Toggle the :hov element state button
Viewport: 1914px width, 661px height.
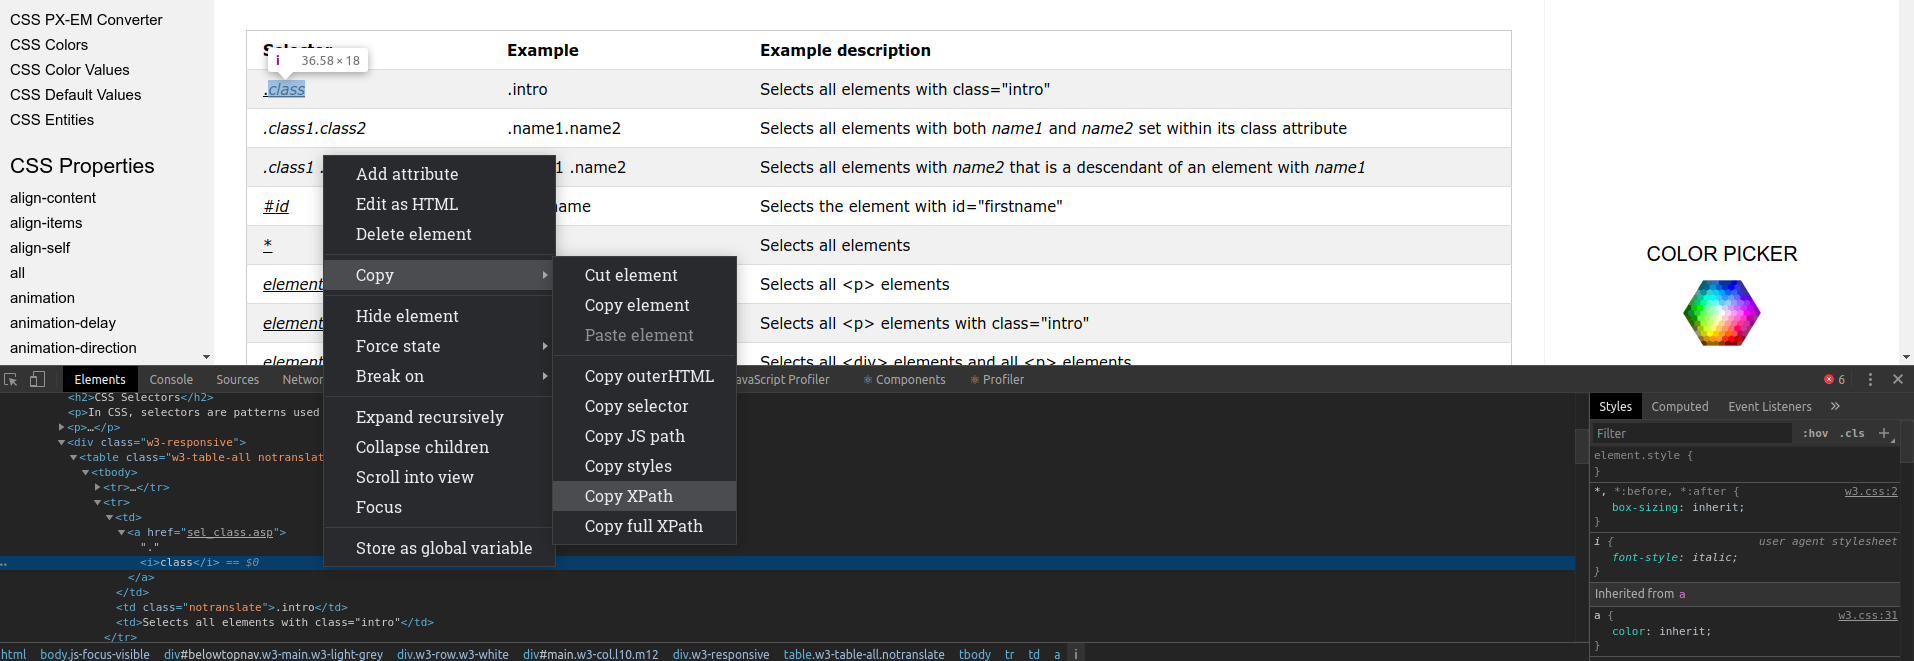click(x=1815, y=433)
